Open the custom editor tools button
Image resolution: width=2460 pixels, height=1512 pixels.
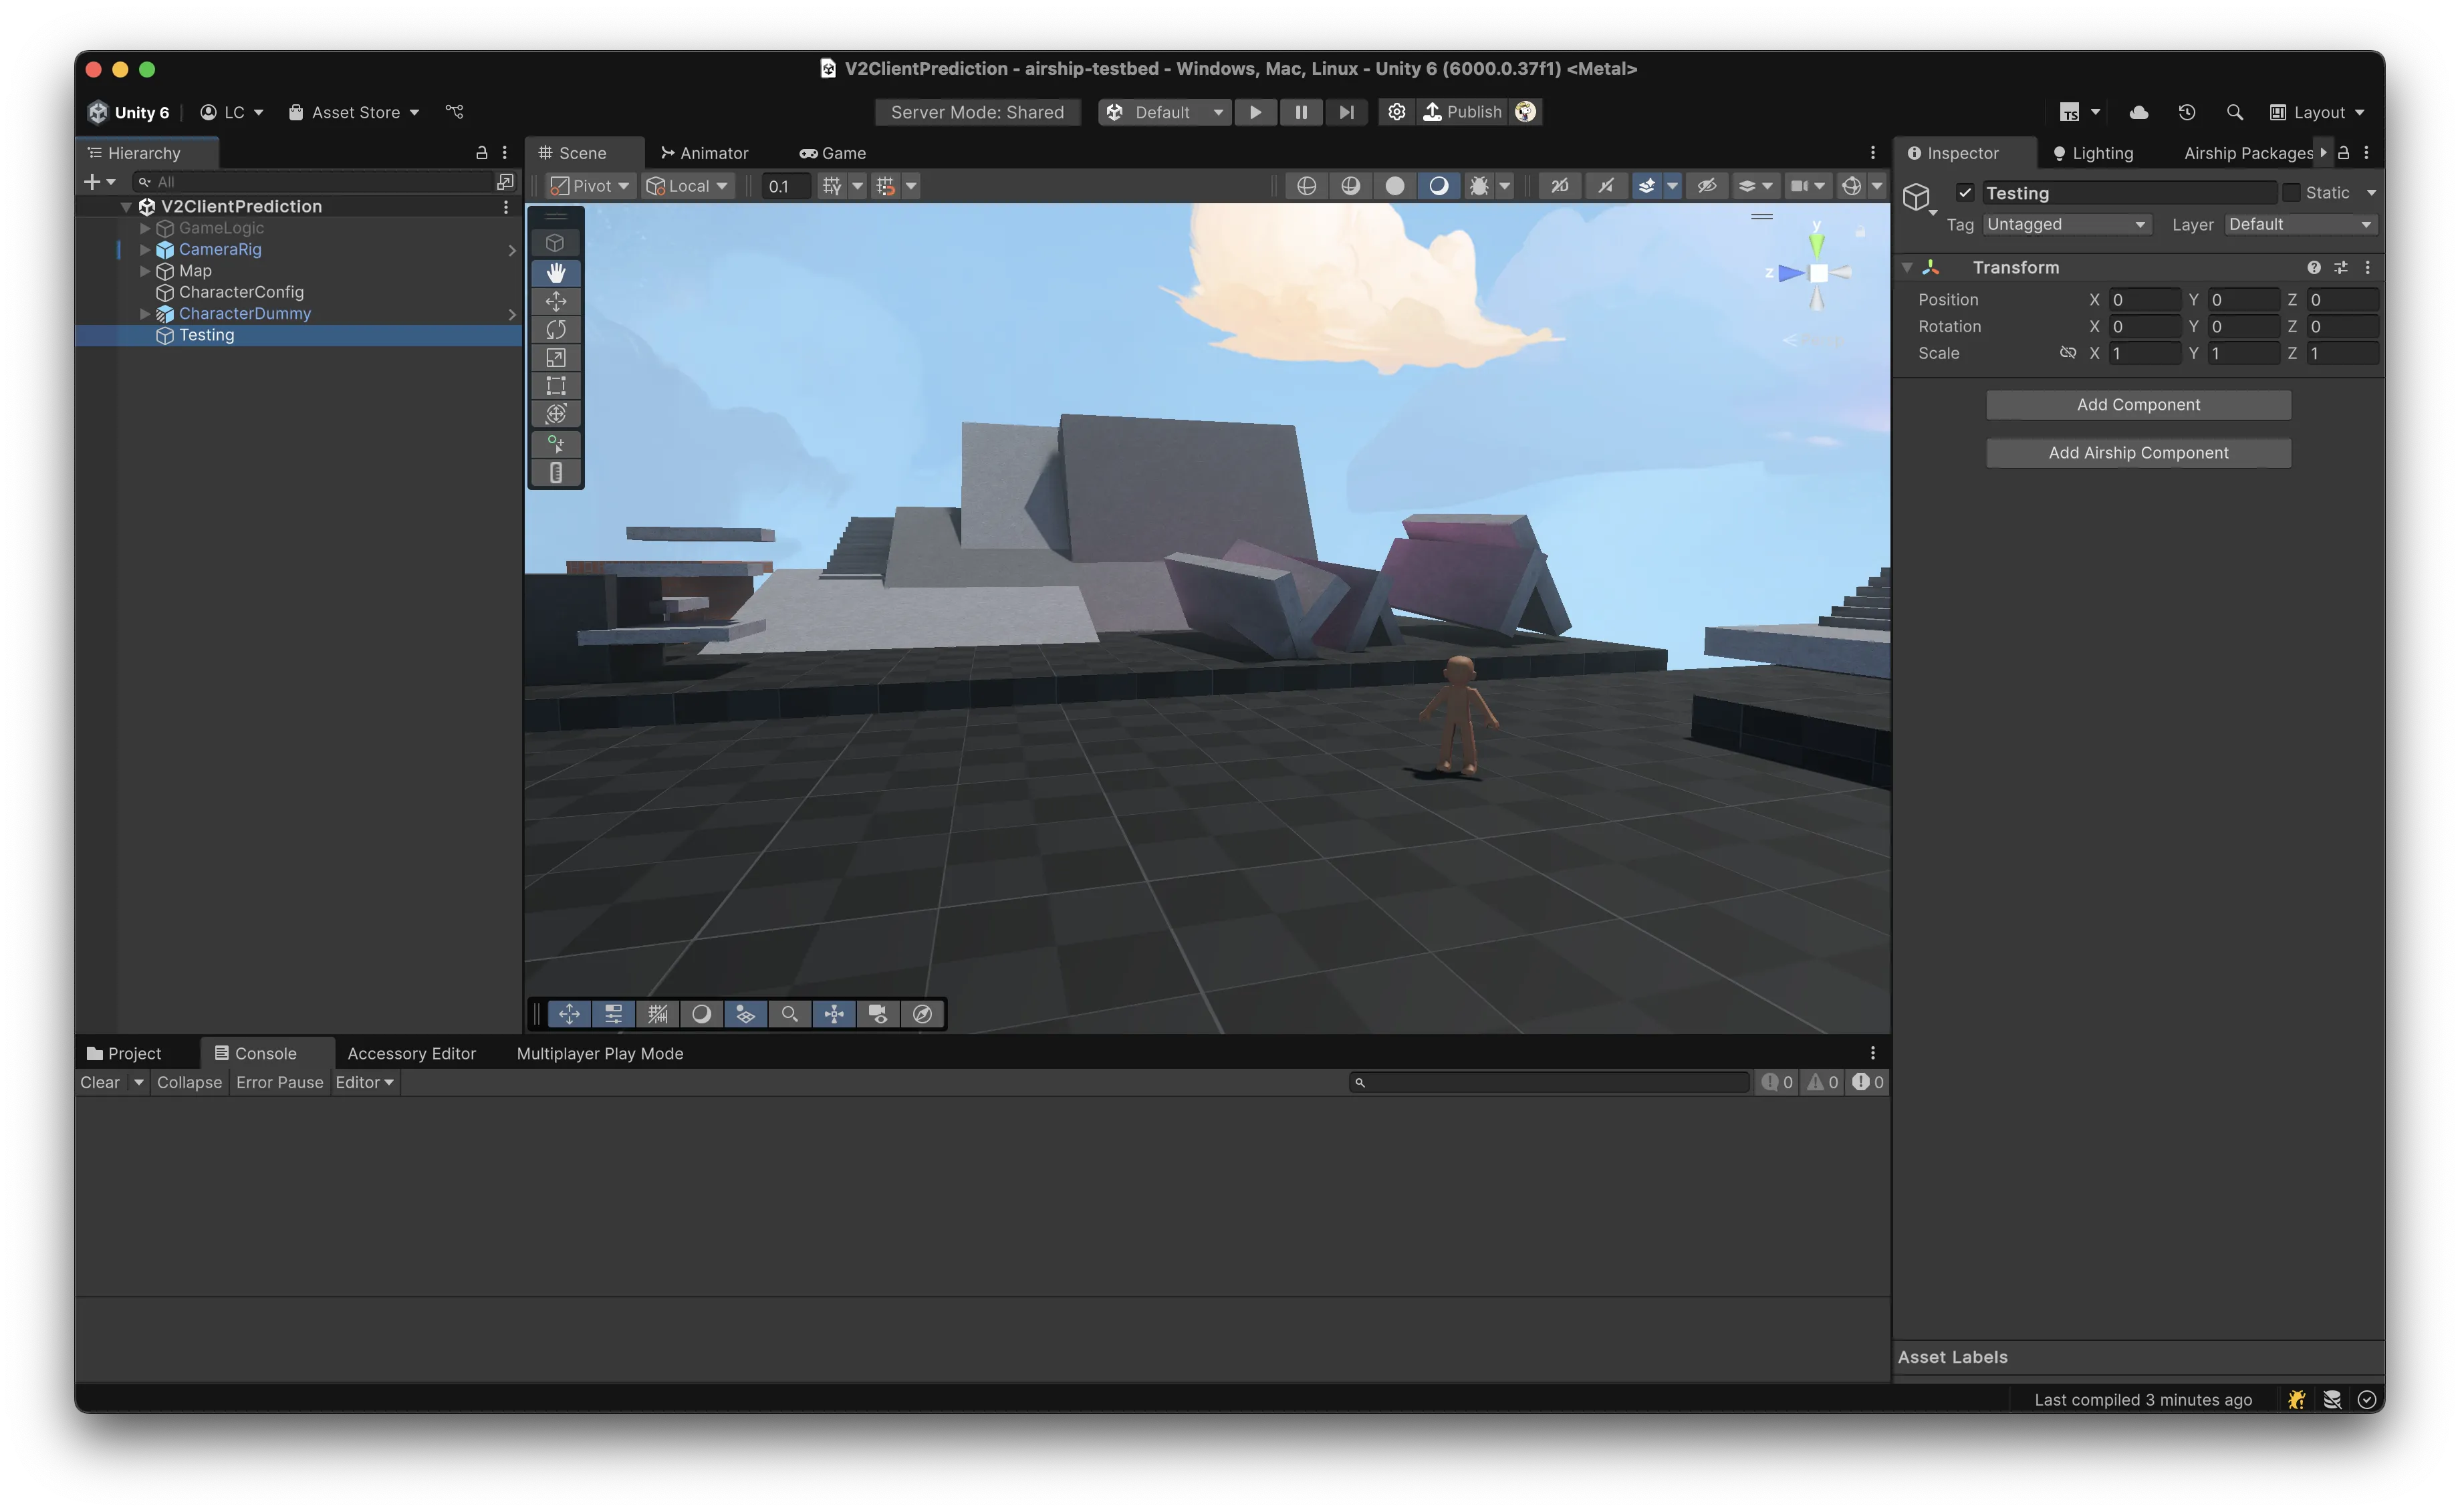click(556, 444)
